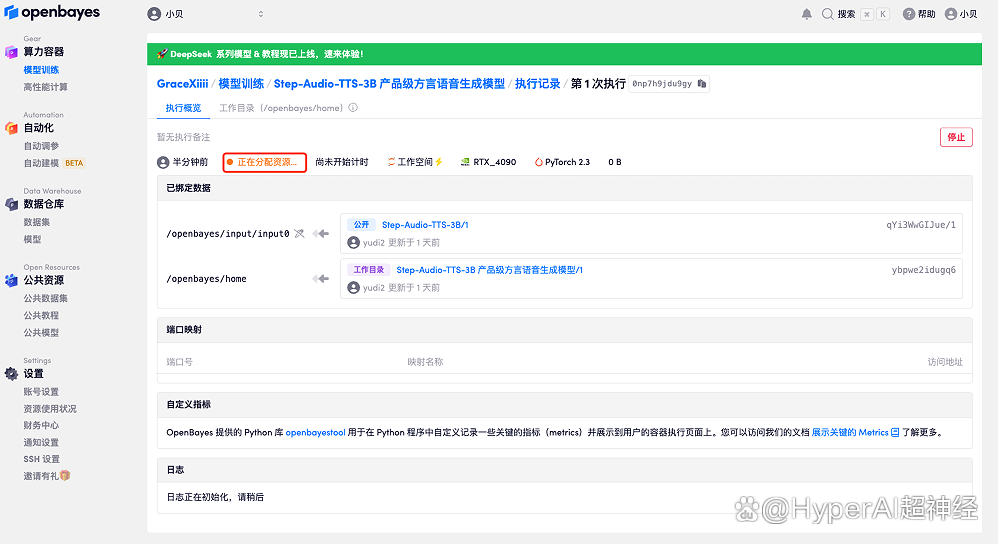998x544 pixels.
Task: Click the PyTorch 2.3 icon
Action: (x=538, y=162)
